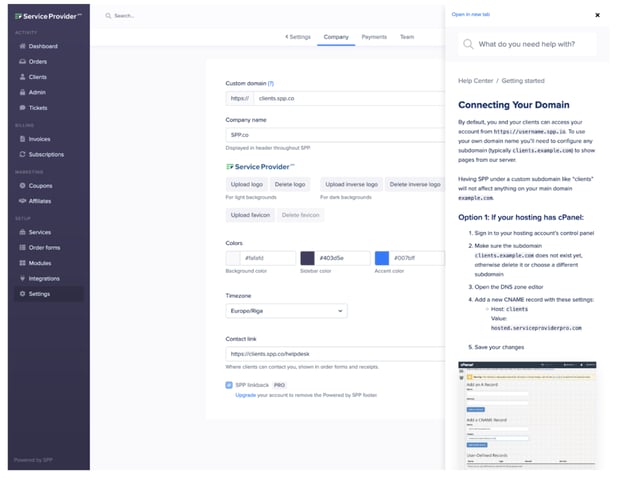Click the cPanel screenshot thumbnail
The height and width of the screenshot is (483, 620).
click(x=527, y=415)
